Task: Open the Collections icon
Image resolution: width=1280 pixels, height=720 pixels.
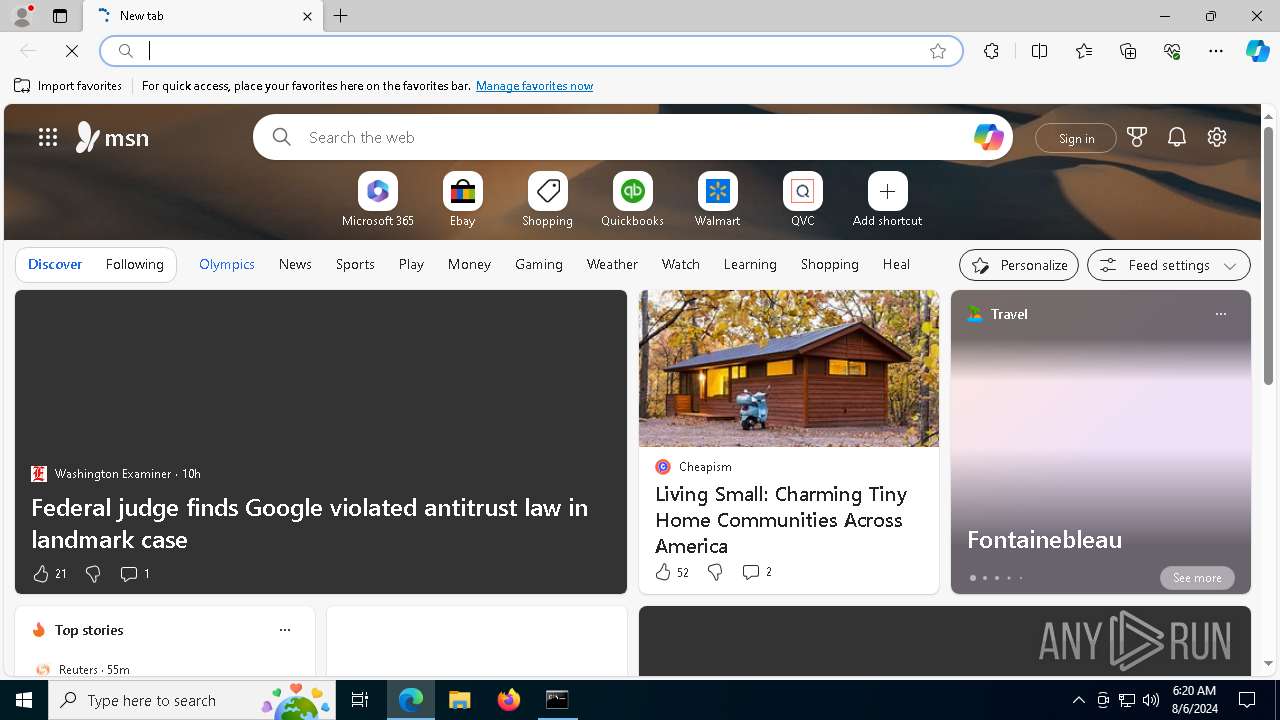Action: (1128, 51)
